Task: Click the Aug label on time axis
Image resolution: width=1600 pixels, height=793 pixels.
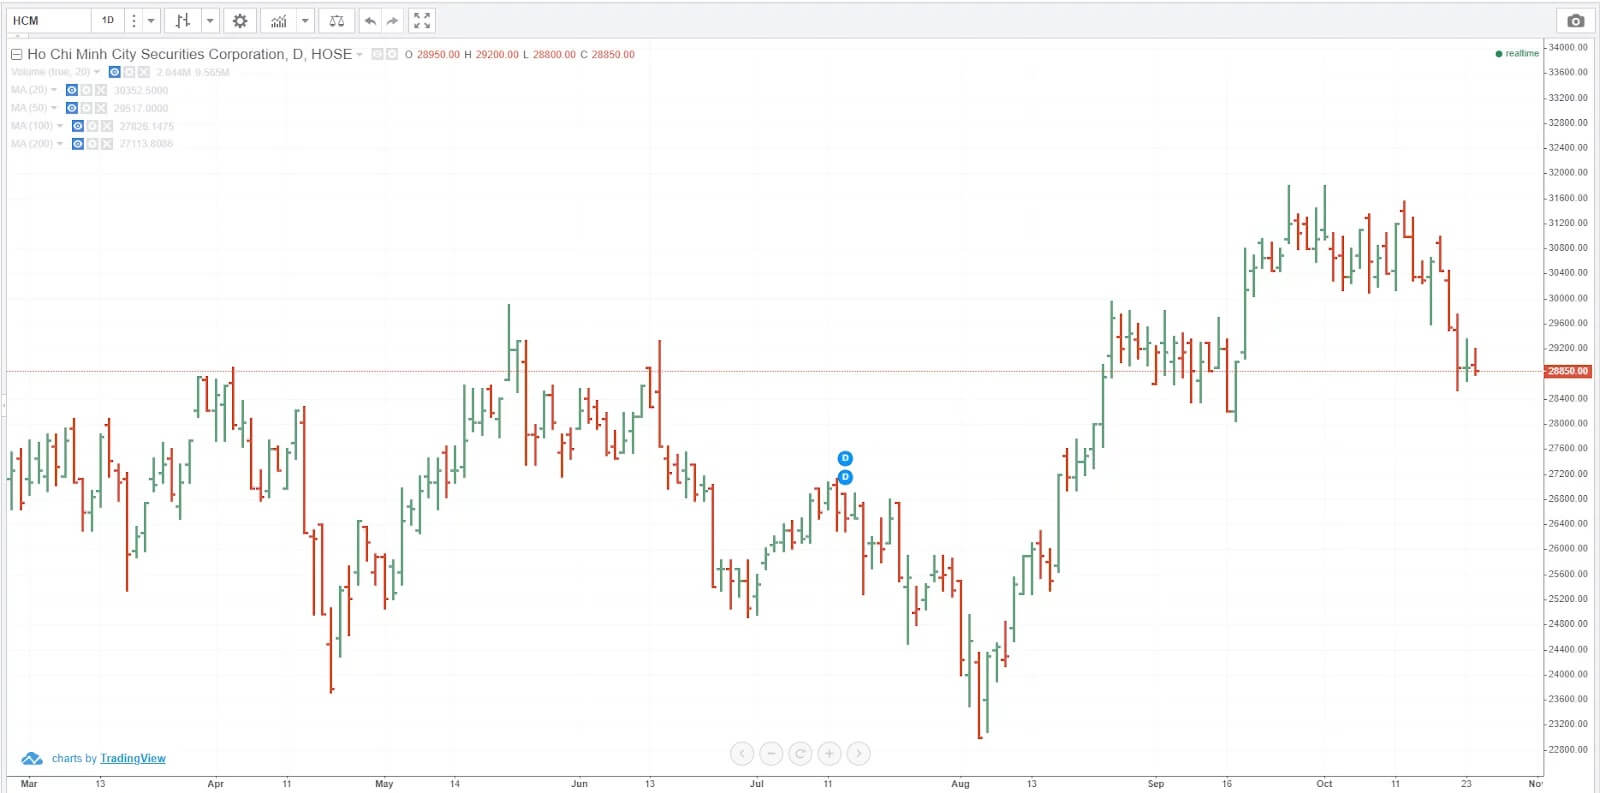Action: (x=960, y=783)
